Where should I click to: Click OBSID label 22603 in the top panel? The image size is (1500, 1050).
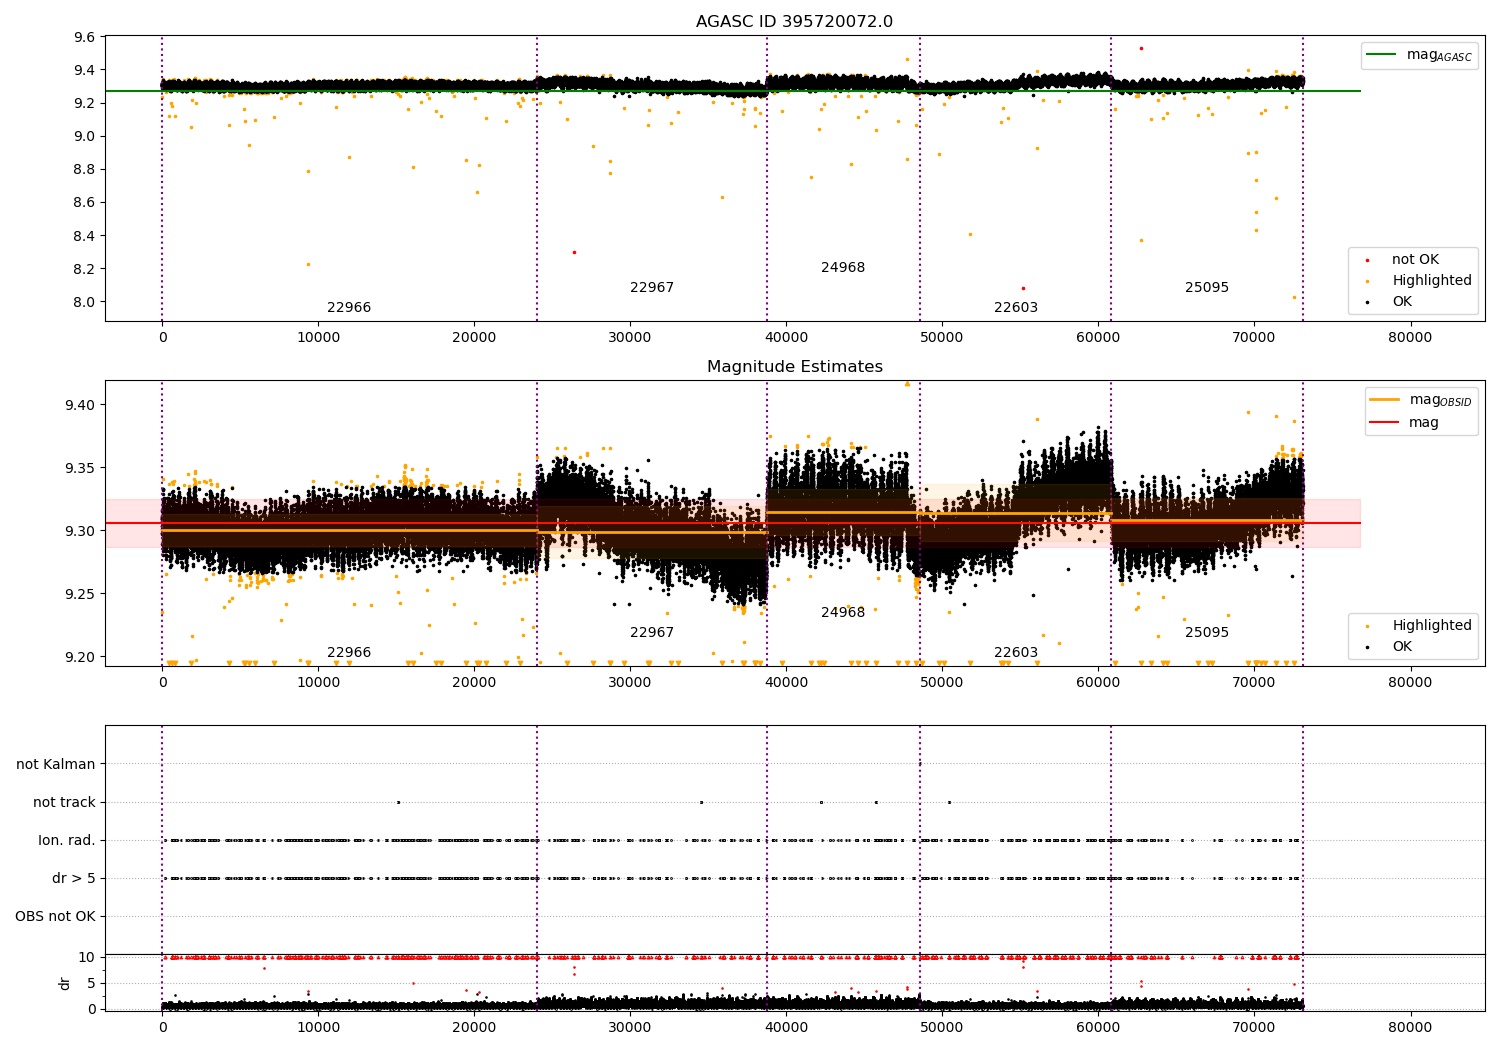(1016, 308)
